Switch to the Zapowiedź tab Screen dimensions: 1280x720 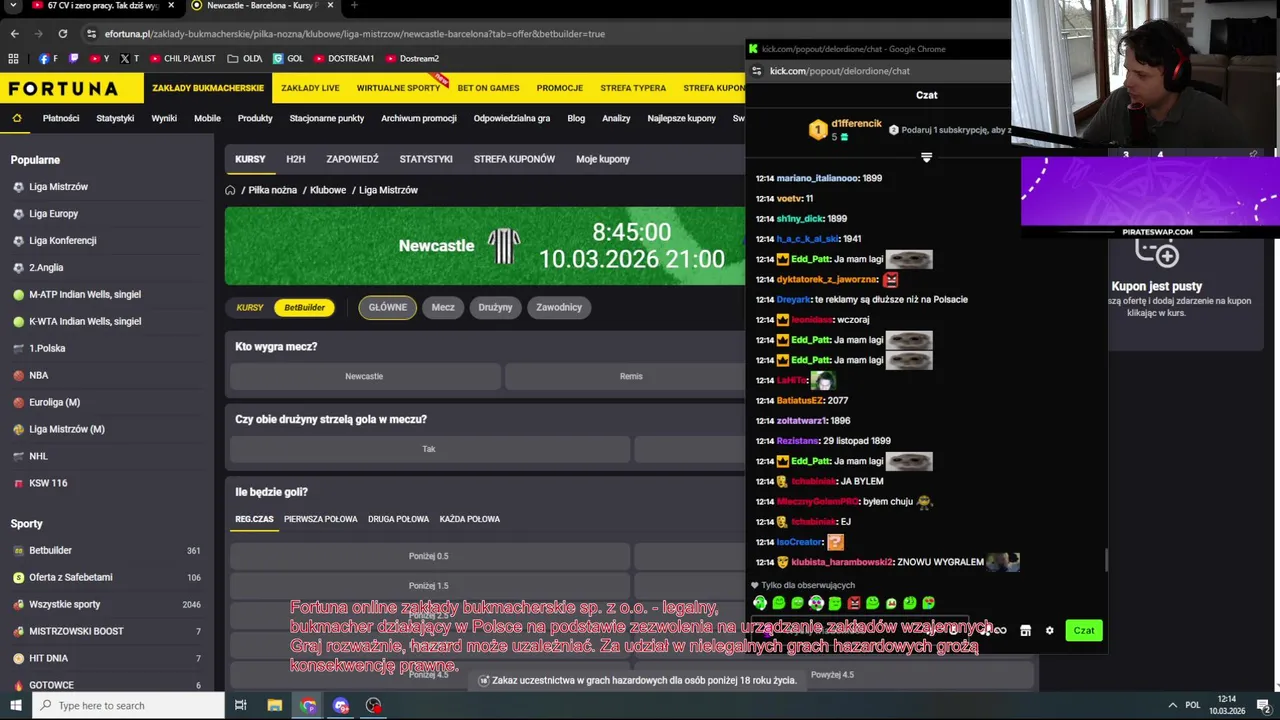click(352, 159)
